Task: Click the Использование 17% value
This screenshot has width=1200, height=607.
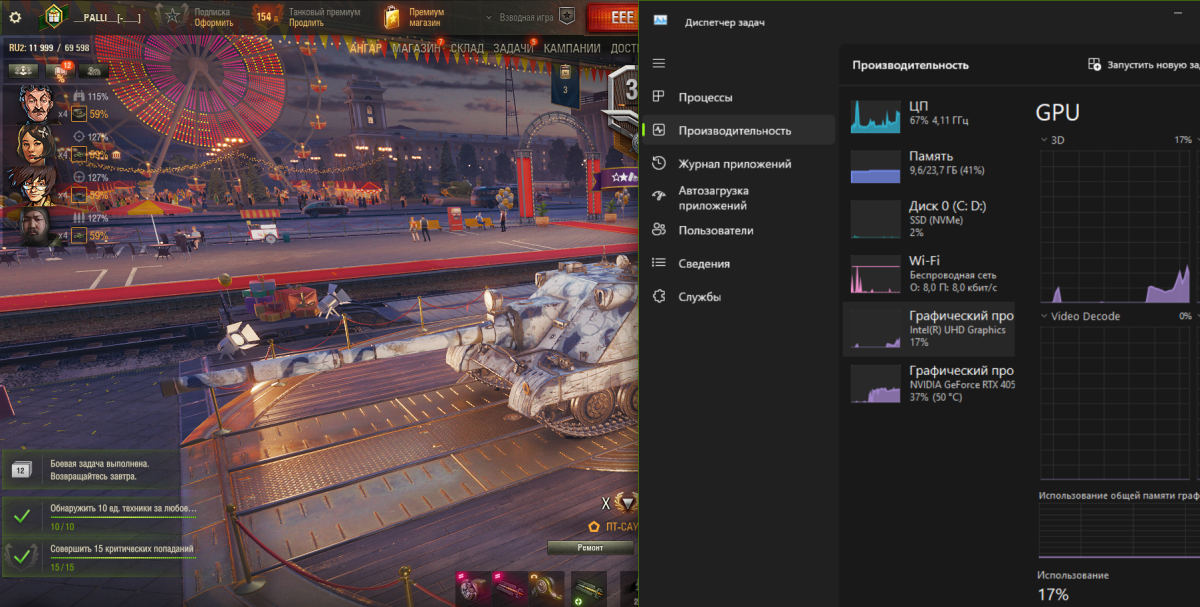Action: [x=1054, y=595]
